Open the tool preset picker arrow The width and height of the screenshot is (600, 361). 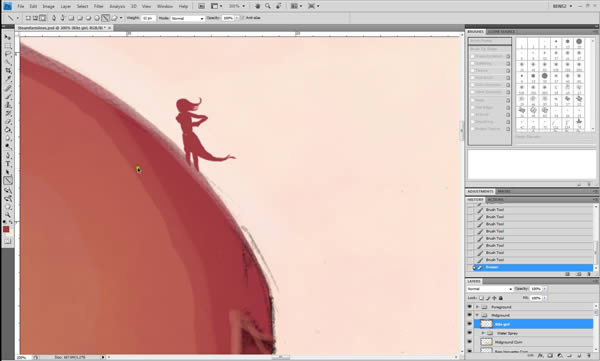[17, 18]
